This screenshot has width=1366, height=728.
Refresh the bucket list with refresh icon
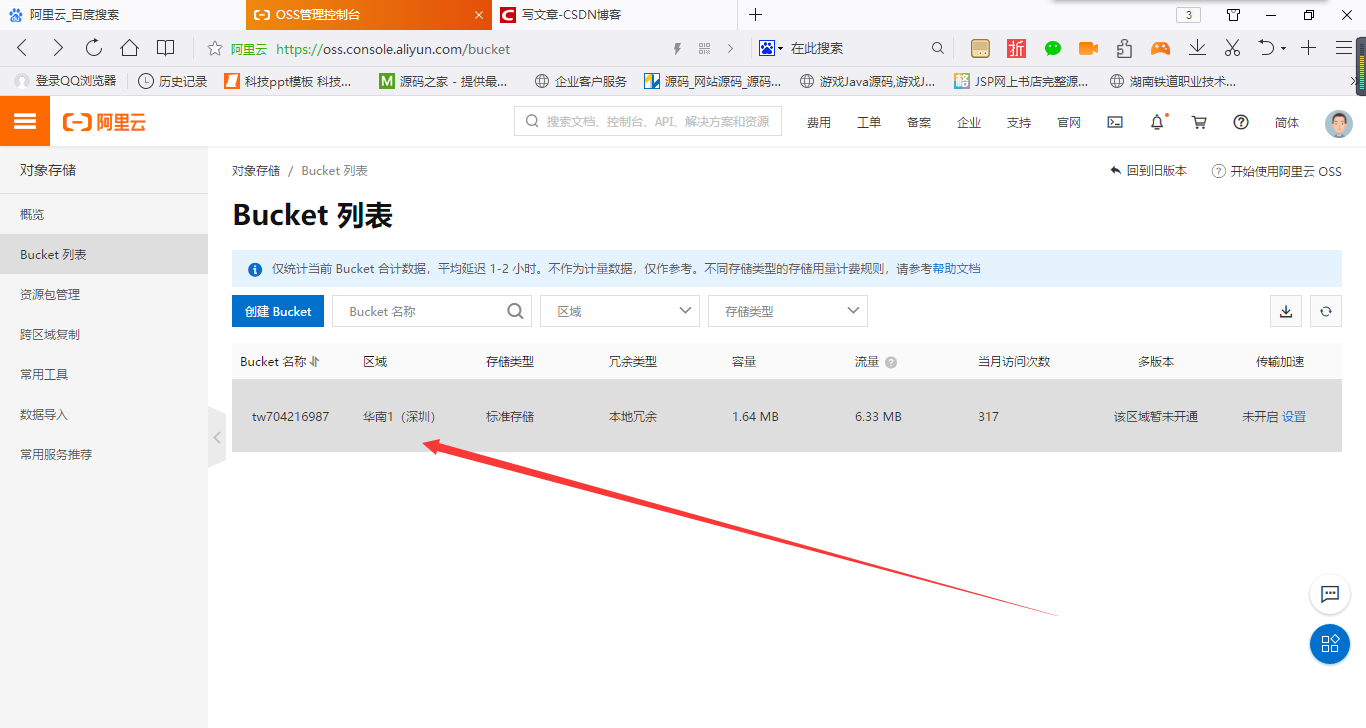tap(1325, 311)
